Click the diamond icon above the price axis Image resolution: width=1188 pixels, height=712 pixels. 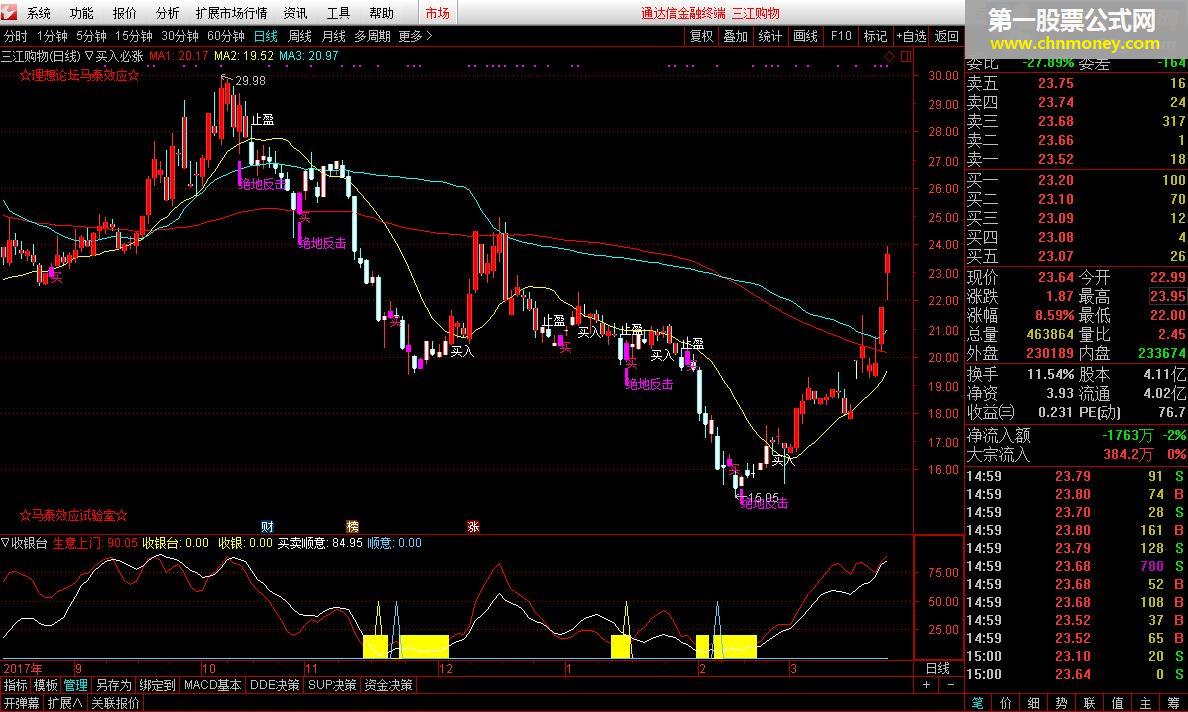tap(889, 57)
